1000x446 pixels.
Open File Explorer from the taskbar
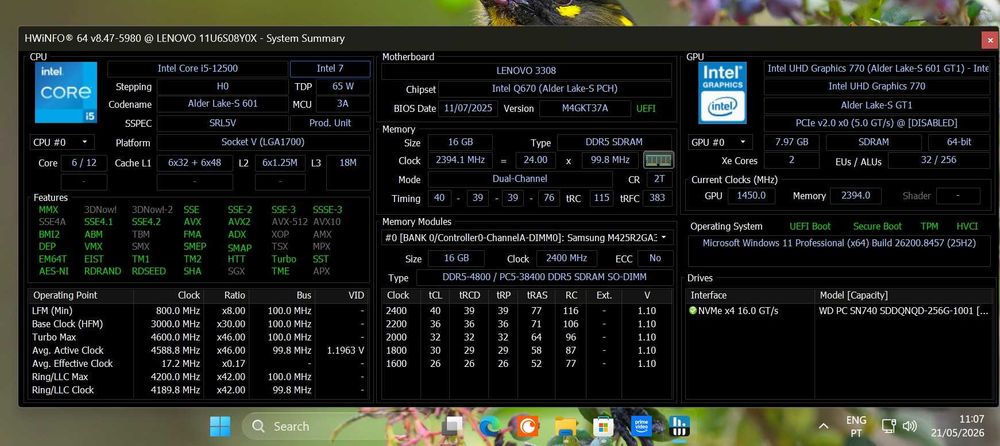tap(565, 426)
